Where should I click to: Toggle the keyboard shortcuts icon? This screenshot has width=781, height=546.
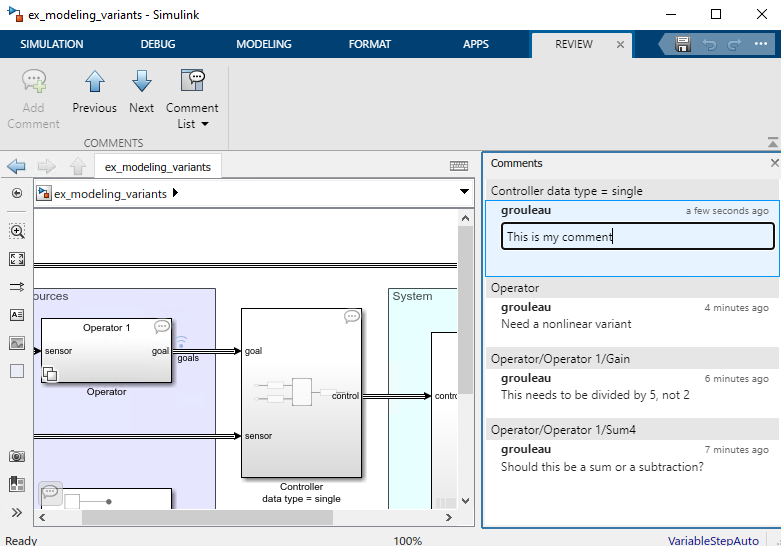(459, 167)
